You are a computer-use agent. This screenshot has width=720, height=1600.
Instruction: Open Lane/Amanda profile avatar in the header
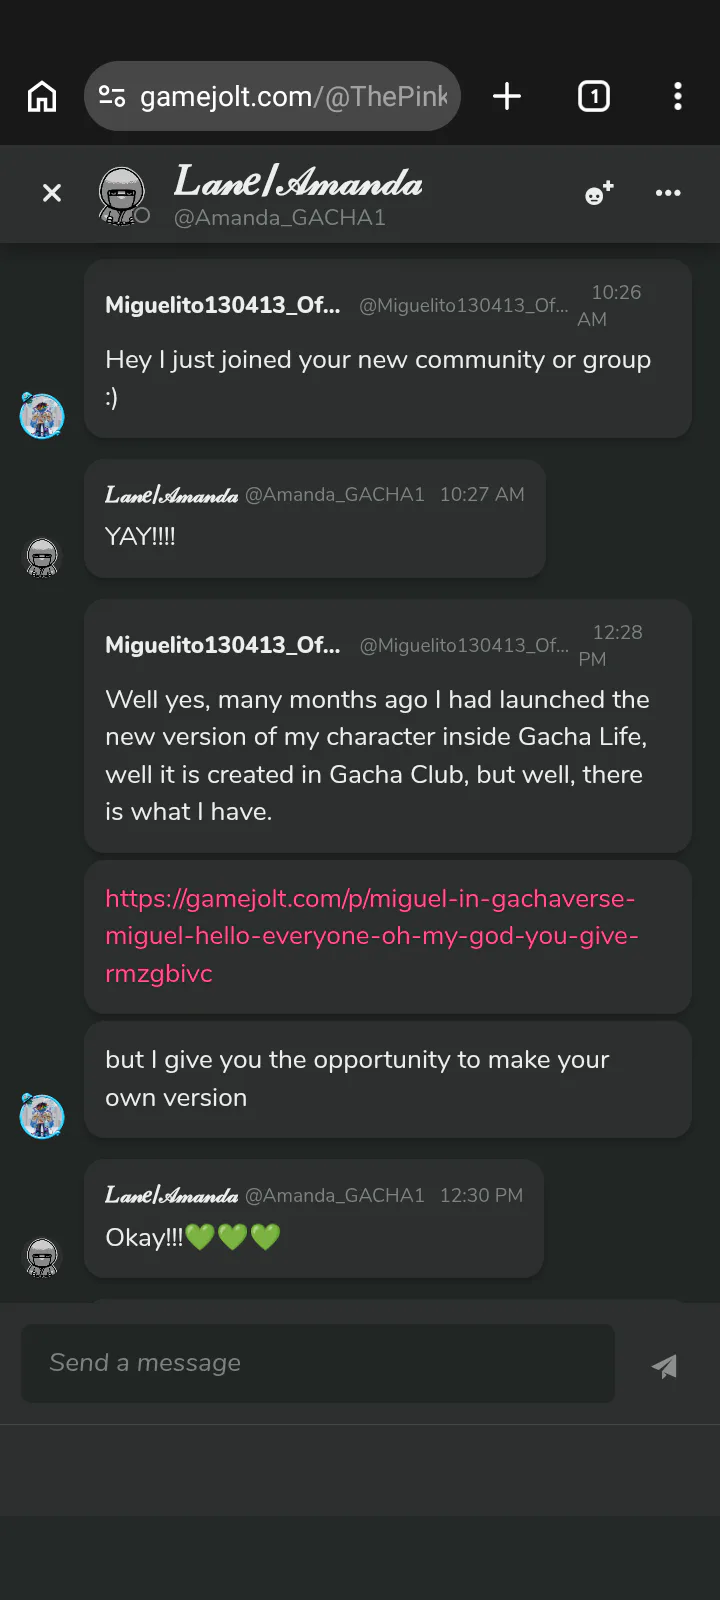coord(123,194)
